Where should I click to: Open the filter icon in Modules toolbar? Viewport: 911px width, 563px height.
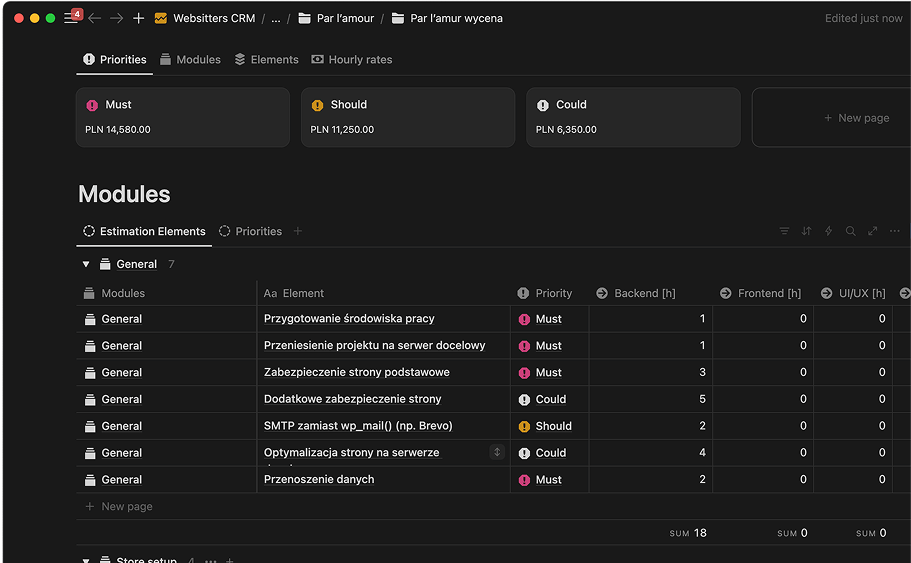[784, 231]
